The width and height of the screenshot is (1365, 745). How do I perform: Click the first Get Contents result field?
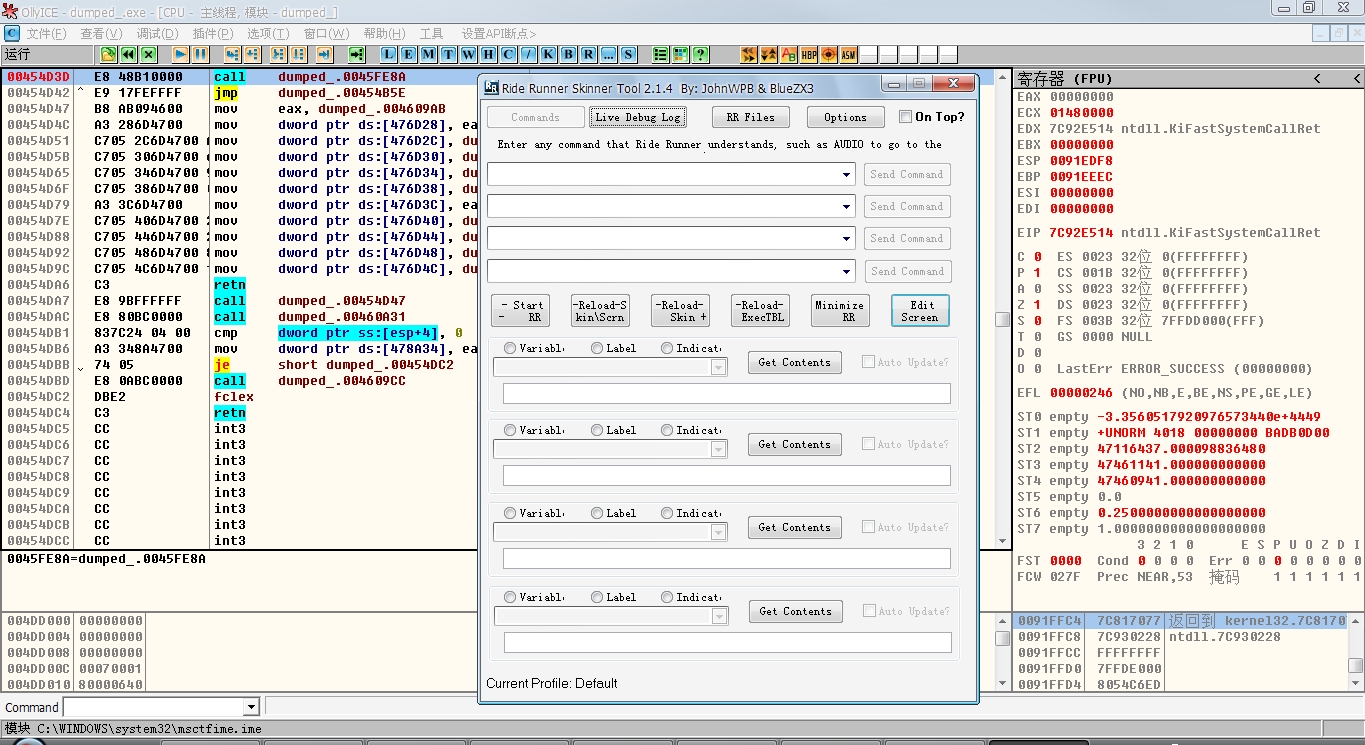click(726, 393)
